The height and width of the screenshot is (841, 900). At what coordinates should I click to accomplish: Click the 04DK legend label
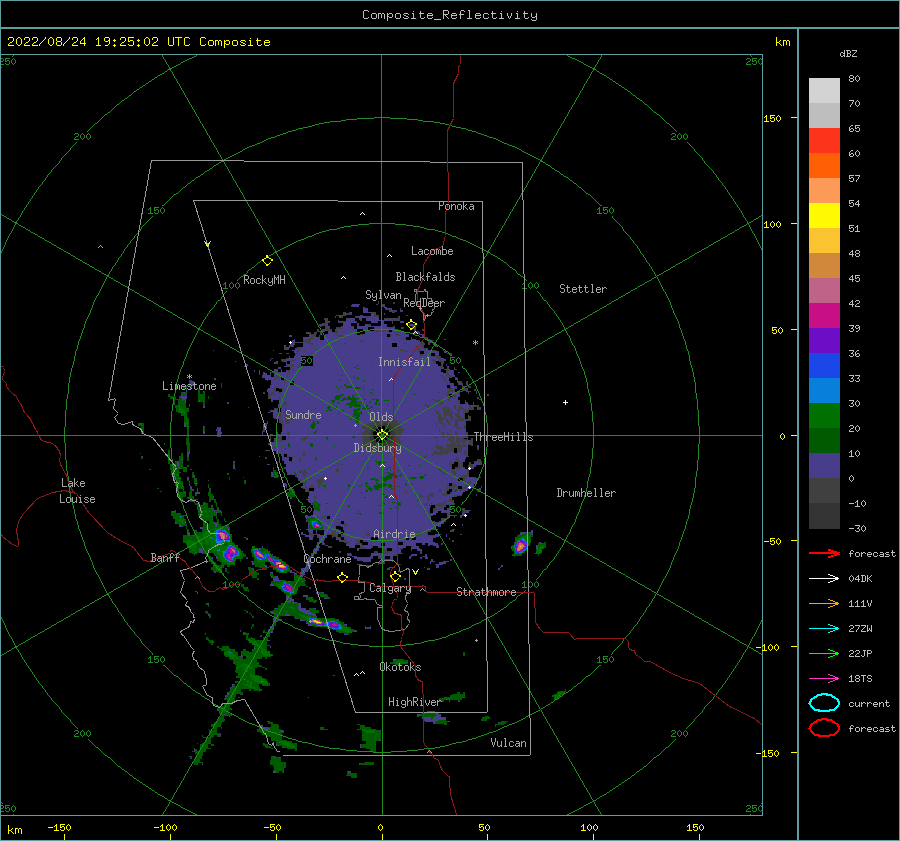(x=860, y=578)
